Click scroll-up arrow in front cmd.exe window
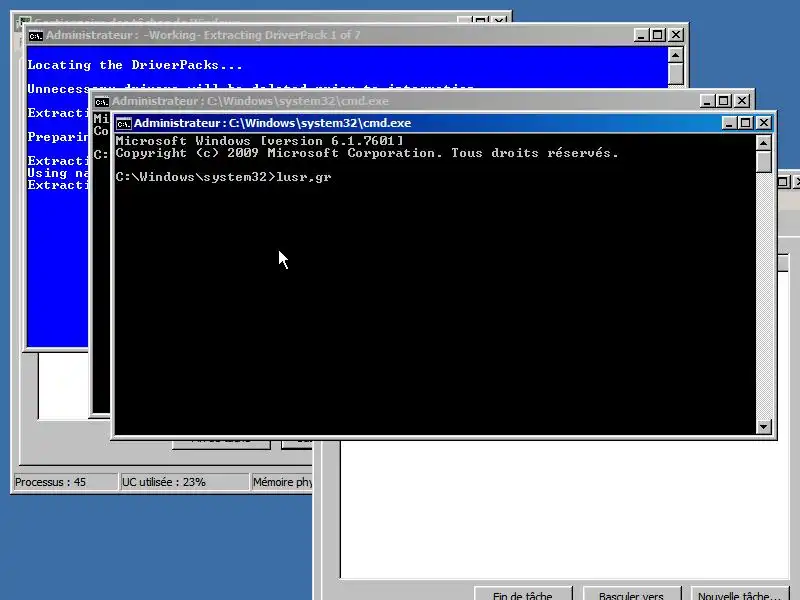Screen dimensions: 800x600 763,143
